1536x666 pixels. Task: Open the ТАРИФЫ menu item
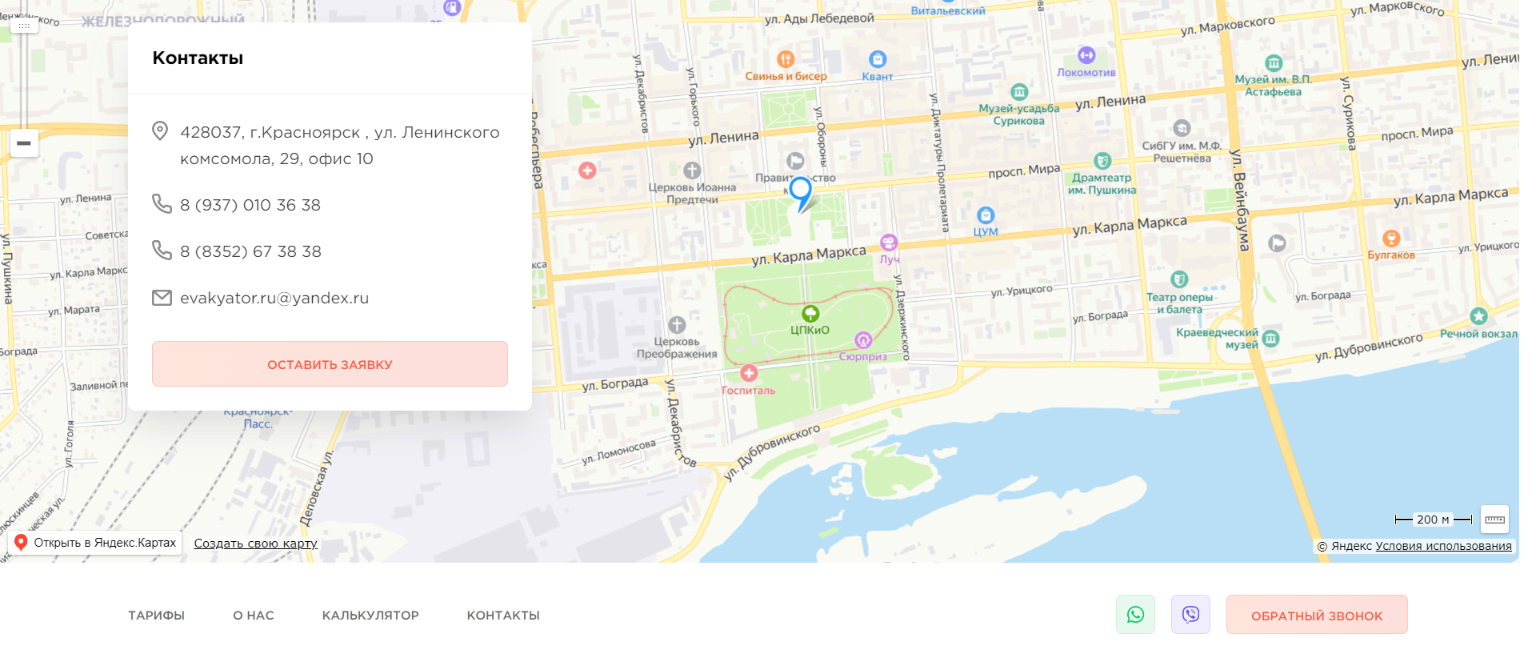(156, 615)
